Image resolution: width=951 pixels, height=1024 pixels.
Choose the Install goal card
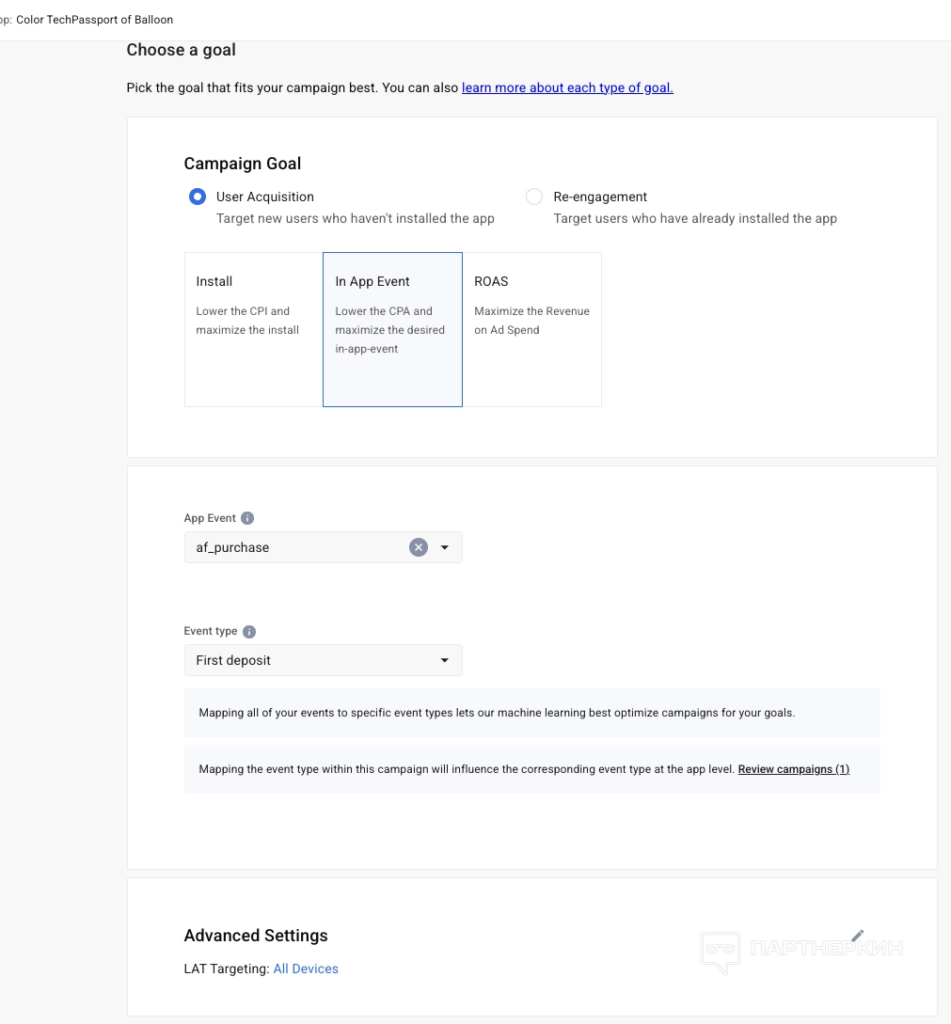click(x=253, y=329)
